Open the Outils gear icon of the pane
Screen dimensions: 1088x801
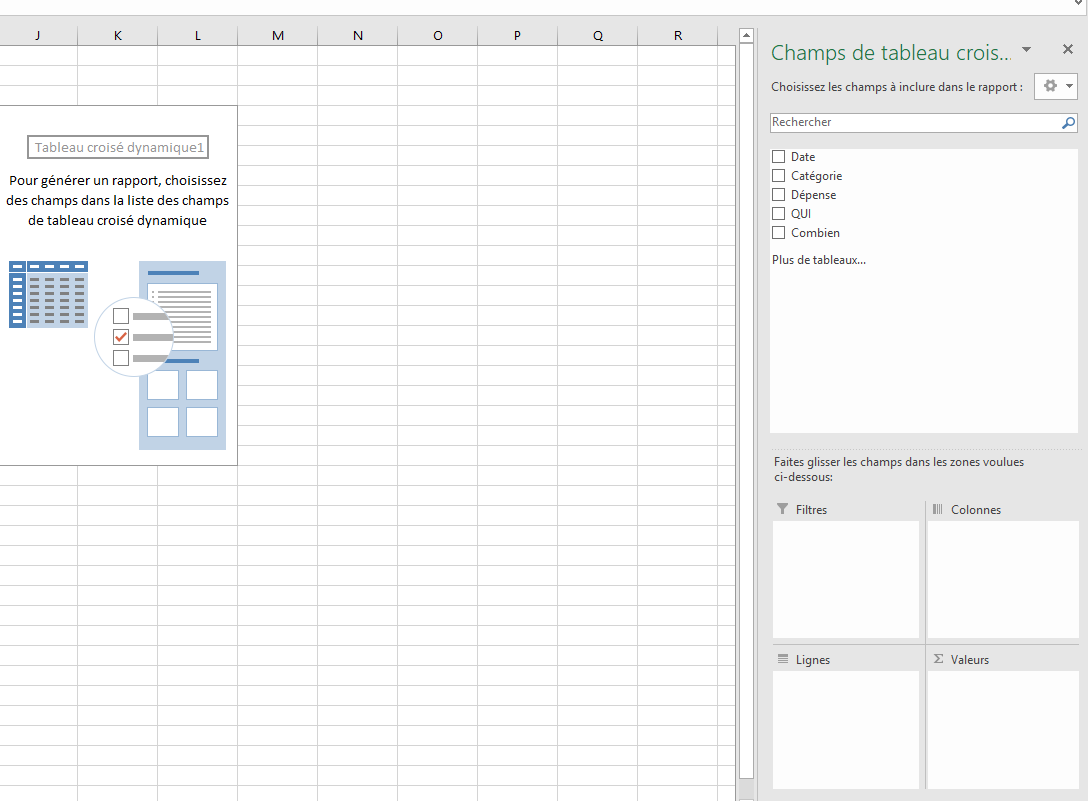pos(1049,86)
